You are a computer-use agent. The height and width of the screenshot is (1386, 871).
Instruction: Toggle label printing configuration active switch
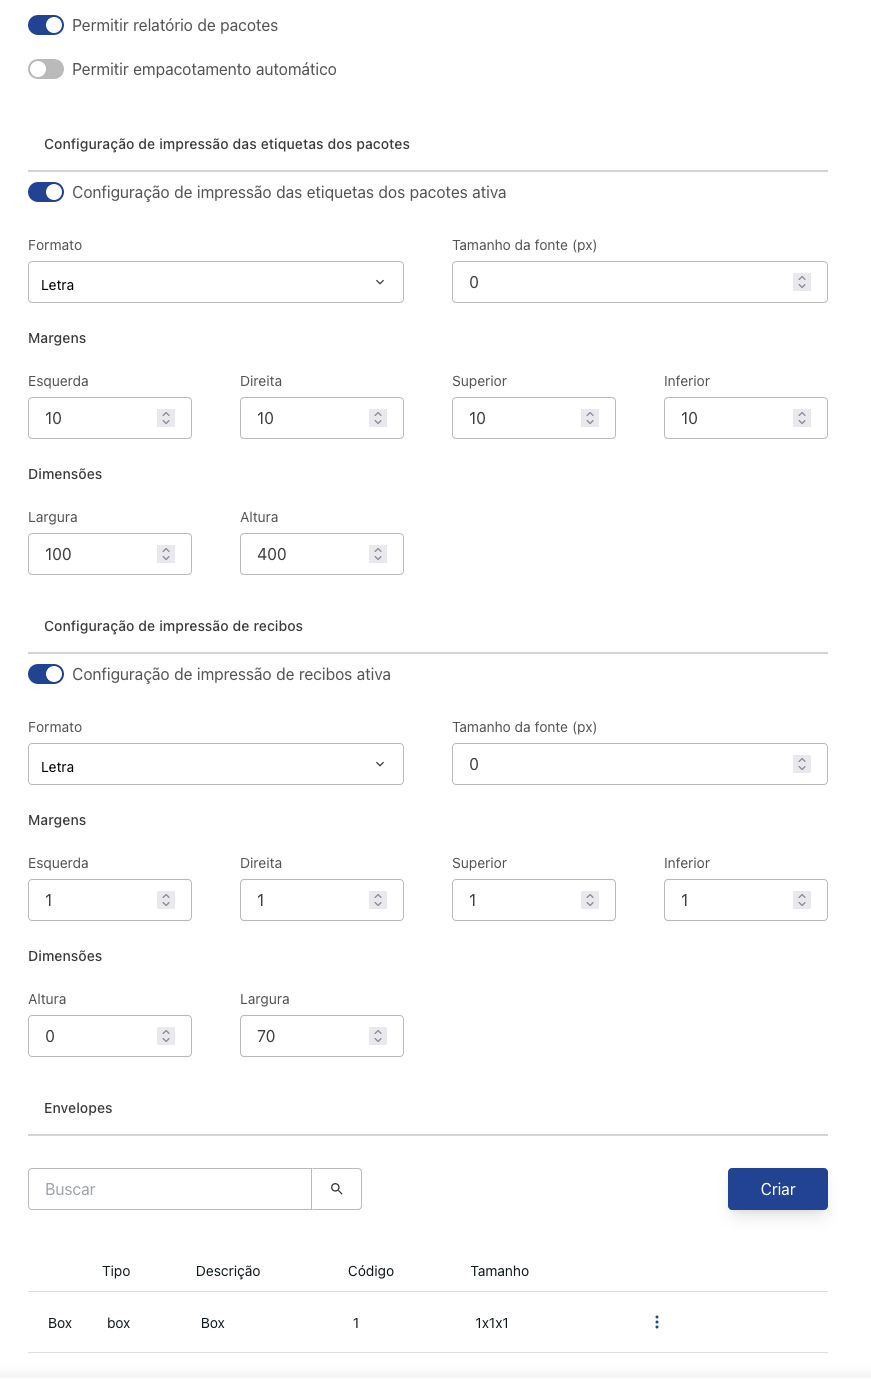46,192
